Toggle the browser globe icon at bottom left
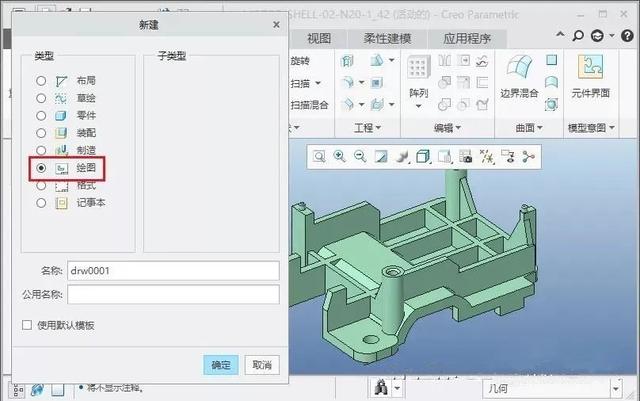Screen dimensions: 640x401 [38, 390]
